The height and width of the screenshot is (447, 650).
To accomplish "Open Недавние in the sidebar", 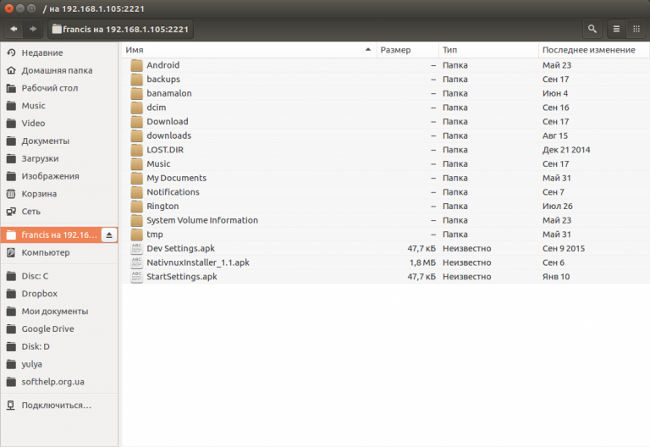I will [59, 53].
